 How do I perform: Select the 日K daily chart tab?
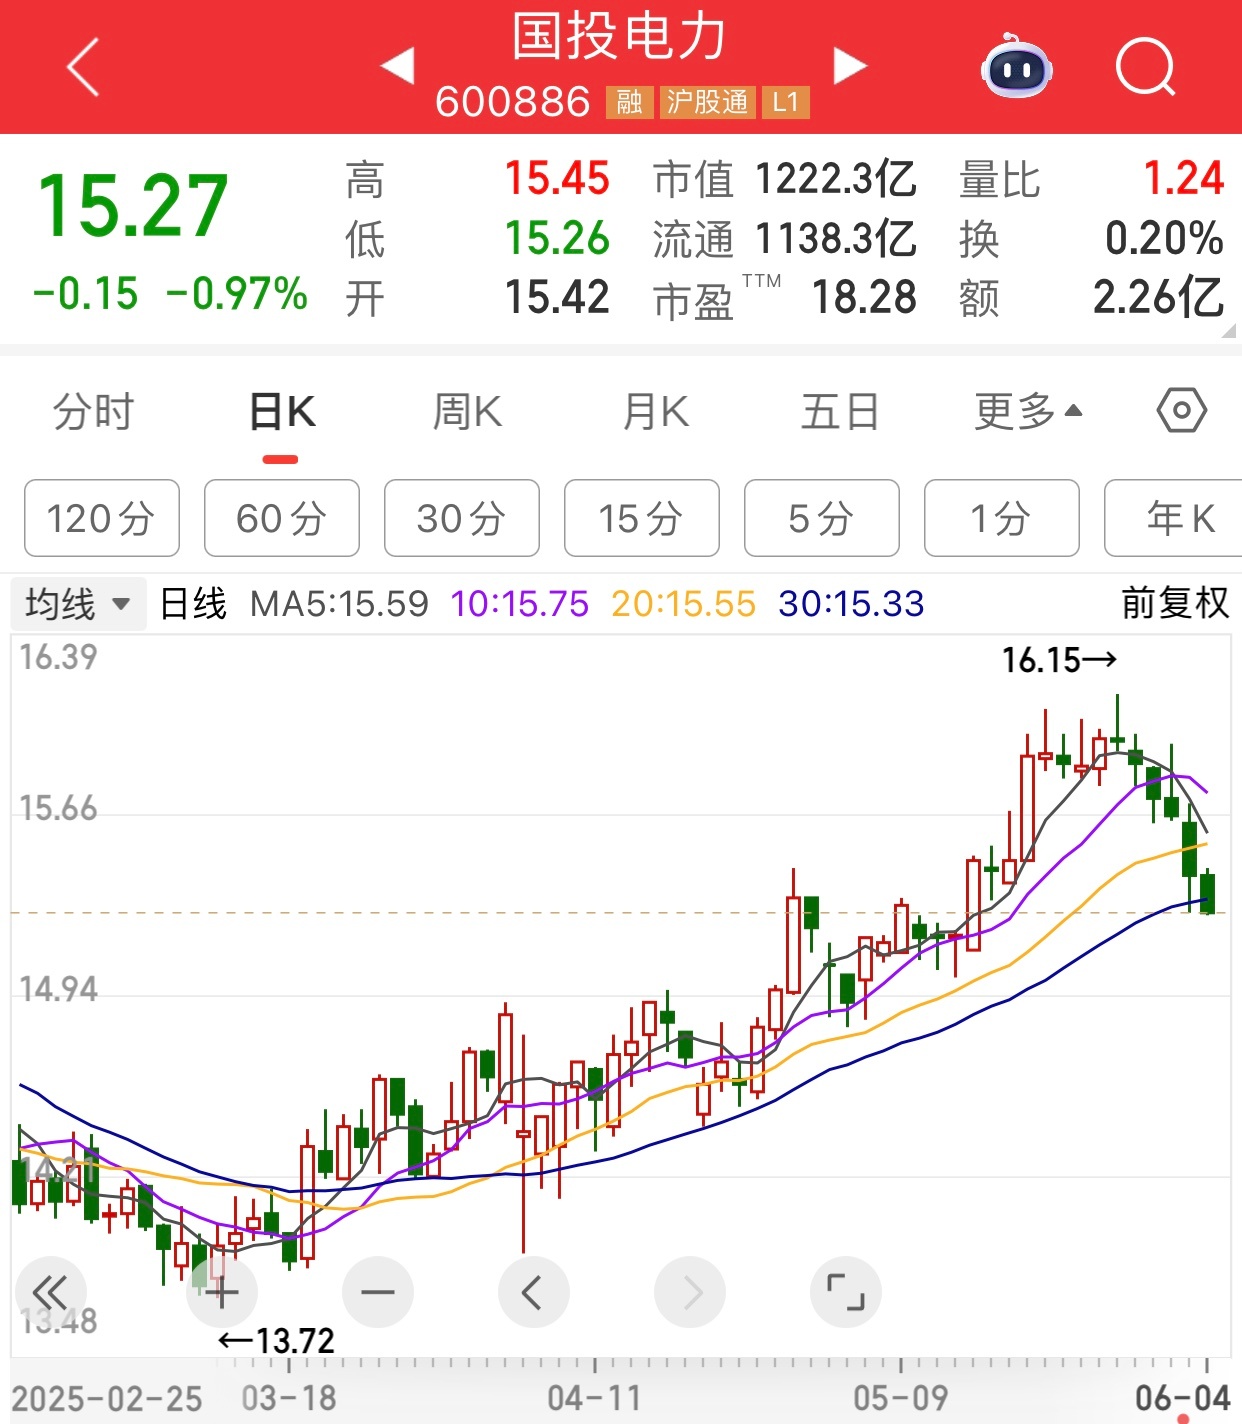[x=281, y=412]
